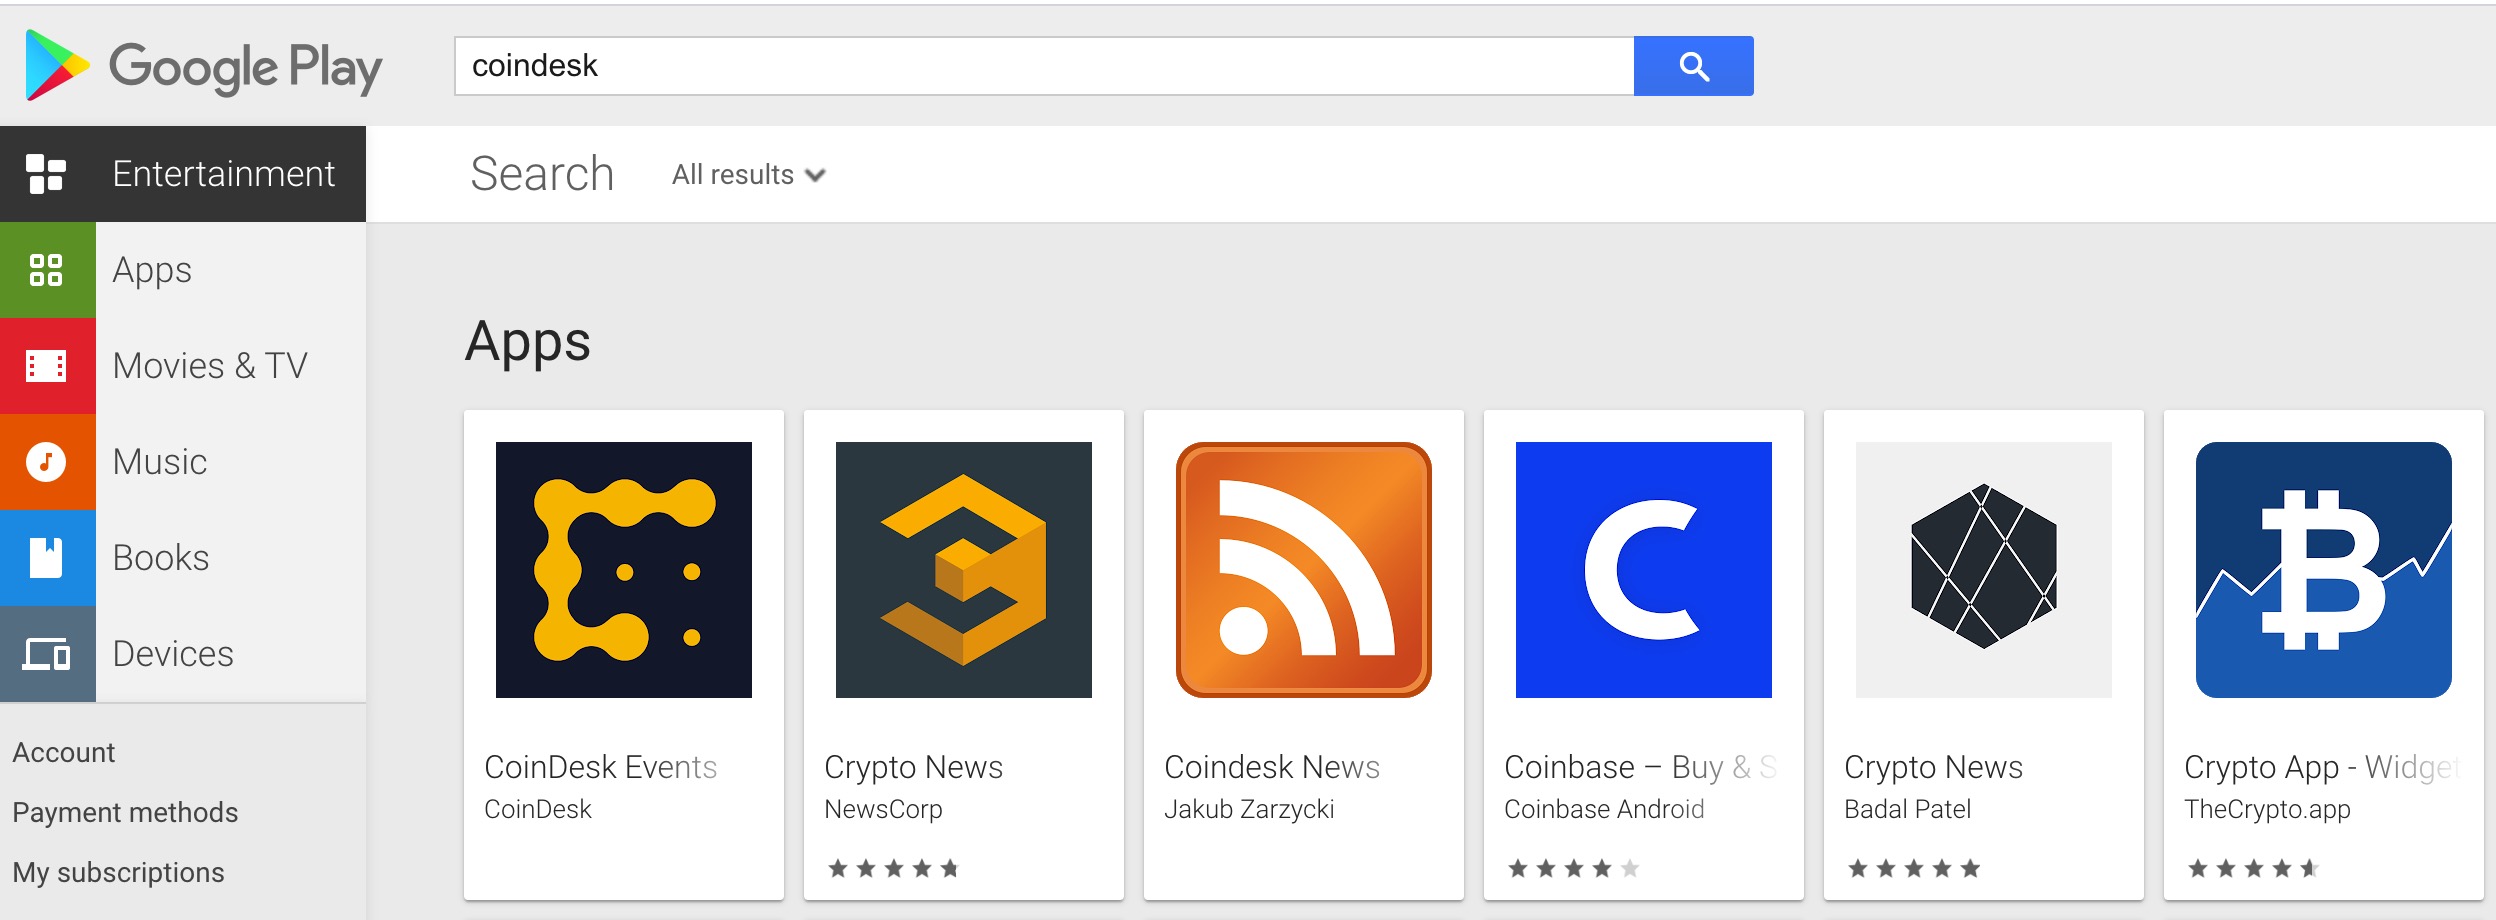Screen dimensions: 2496x920
Task: Select the green Apps grid icon
Action: click(47, 270)
